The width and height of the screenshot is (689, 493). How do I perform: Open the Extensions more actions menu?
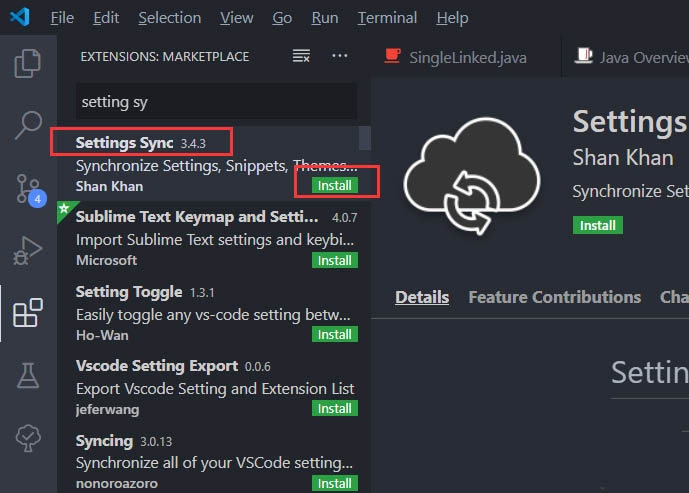(x=340, y=56)
